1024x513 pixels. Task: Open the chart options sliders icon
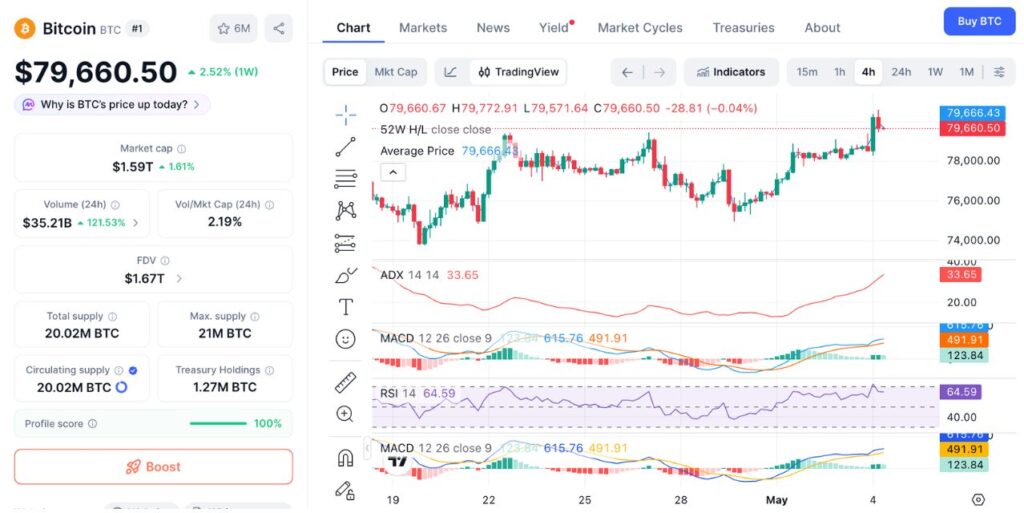click(999, 72)
